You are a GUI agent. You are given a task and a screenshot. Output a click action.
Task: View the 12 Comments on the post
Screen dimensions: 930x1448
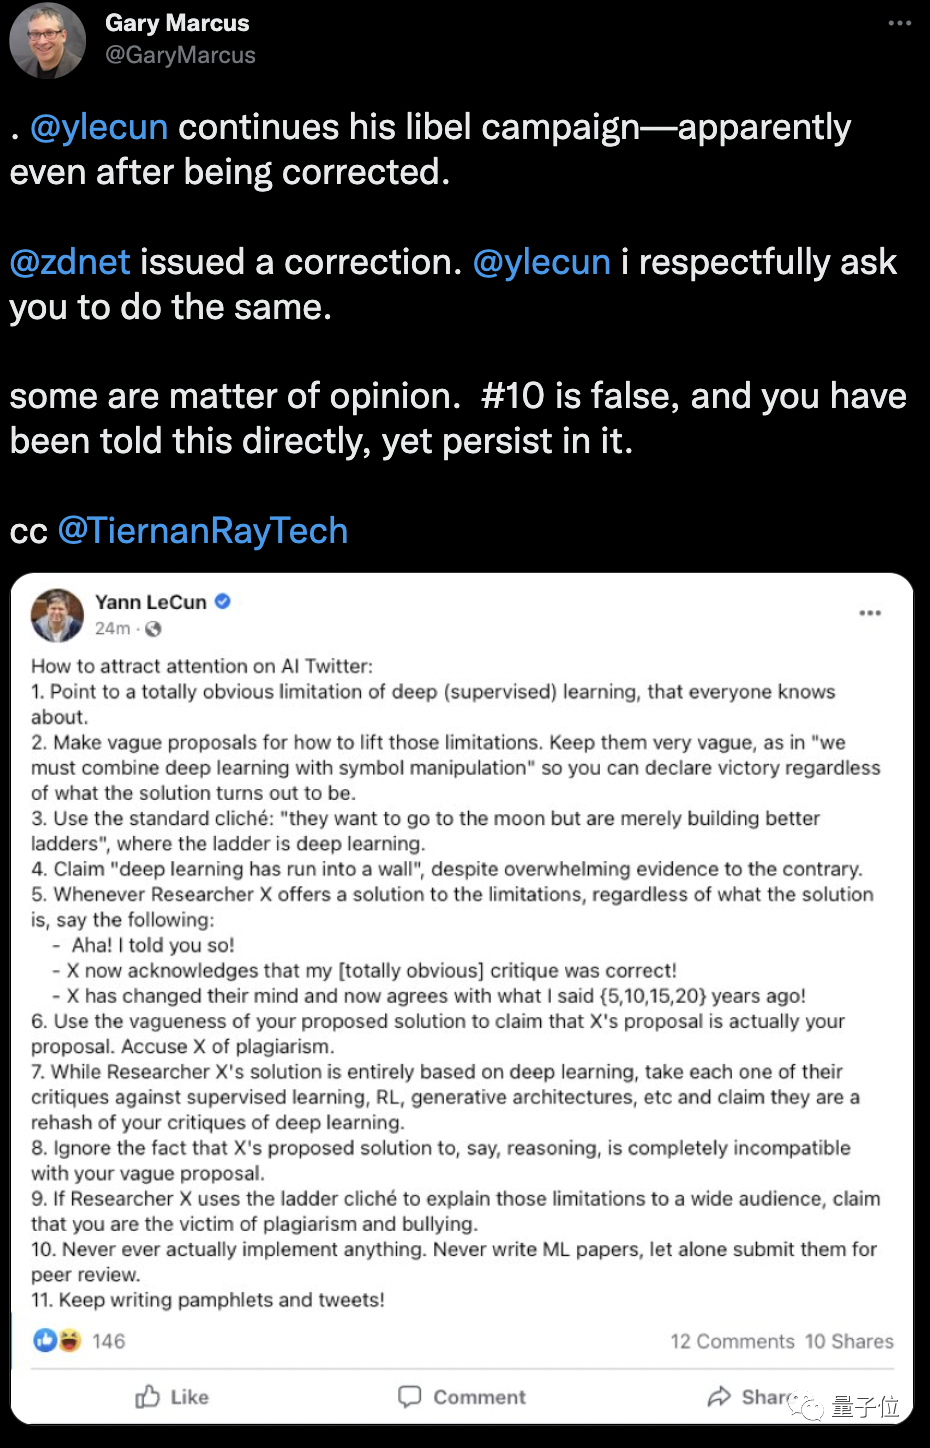pos(732,1341)
